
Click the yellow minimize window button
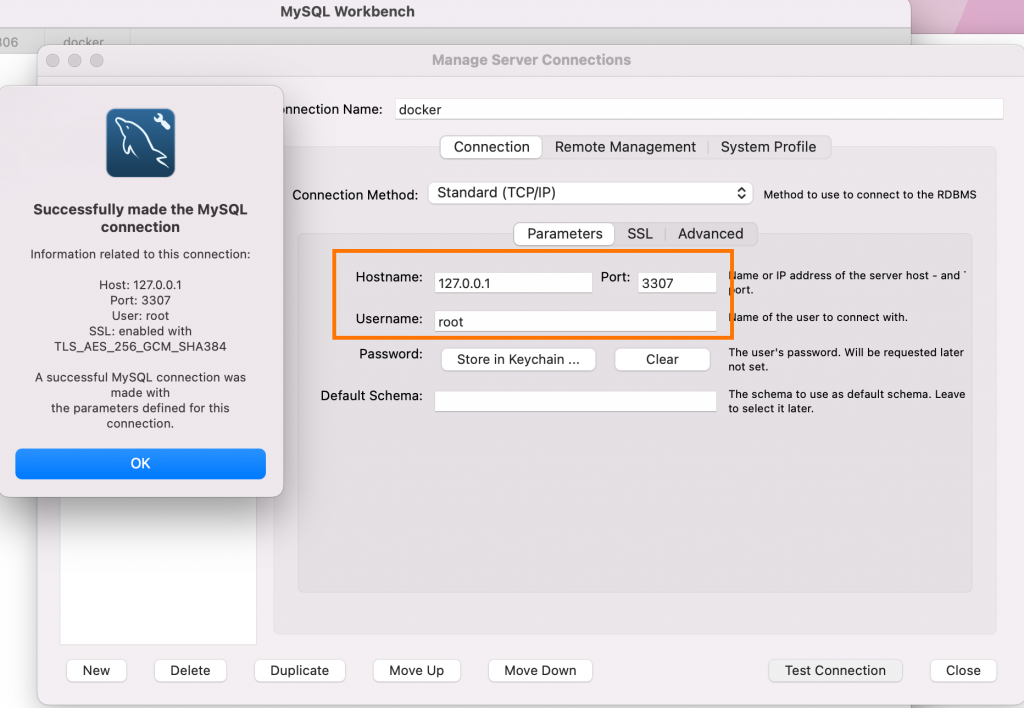74,61
